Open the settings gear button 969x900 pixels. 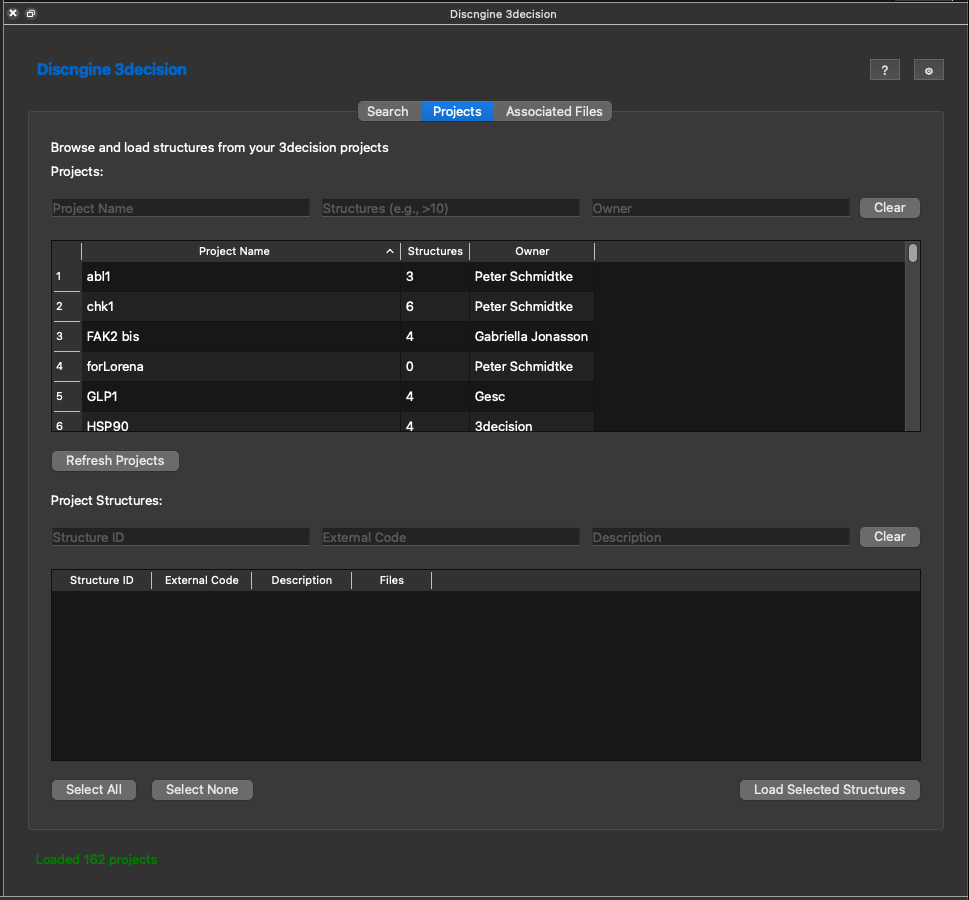928,70
